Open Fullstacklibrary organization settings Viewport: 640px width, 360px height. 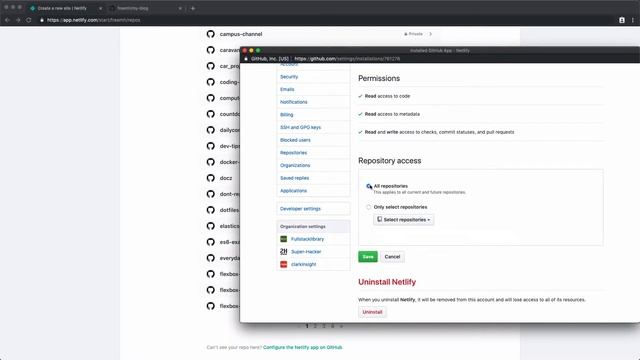(x=307, y=239)
